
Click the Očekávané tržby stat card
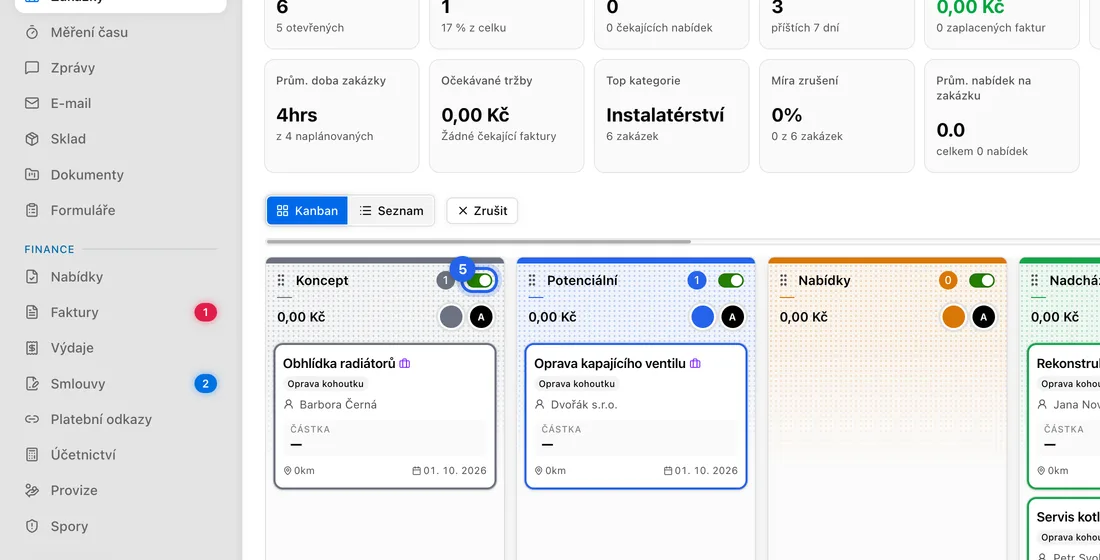[x=507, y=116]
